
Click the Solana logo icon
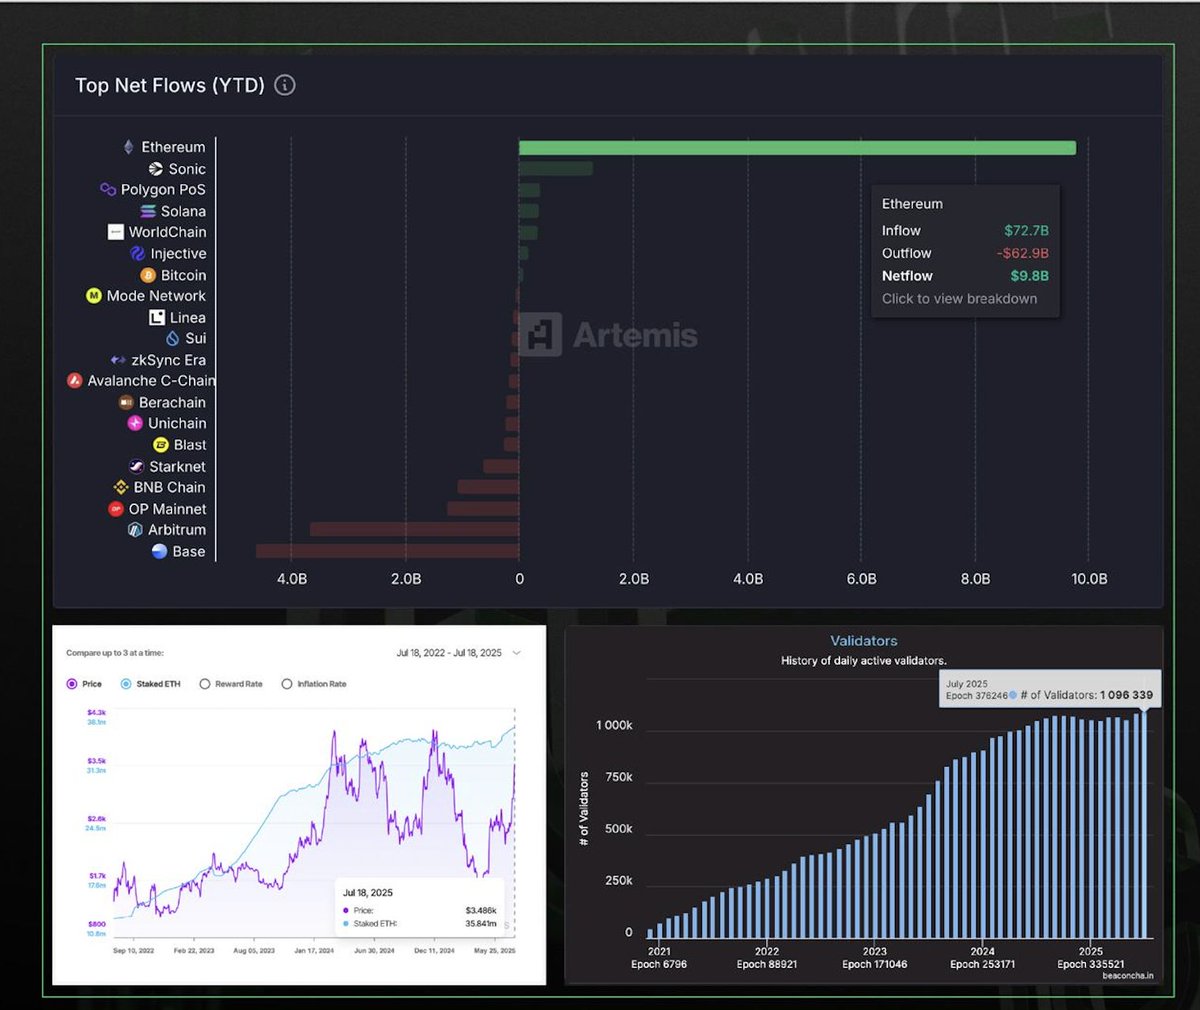coord(148,211)
